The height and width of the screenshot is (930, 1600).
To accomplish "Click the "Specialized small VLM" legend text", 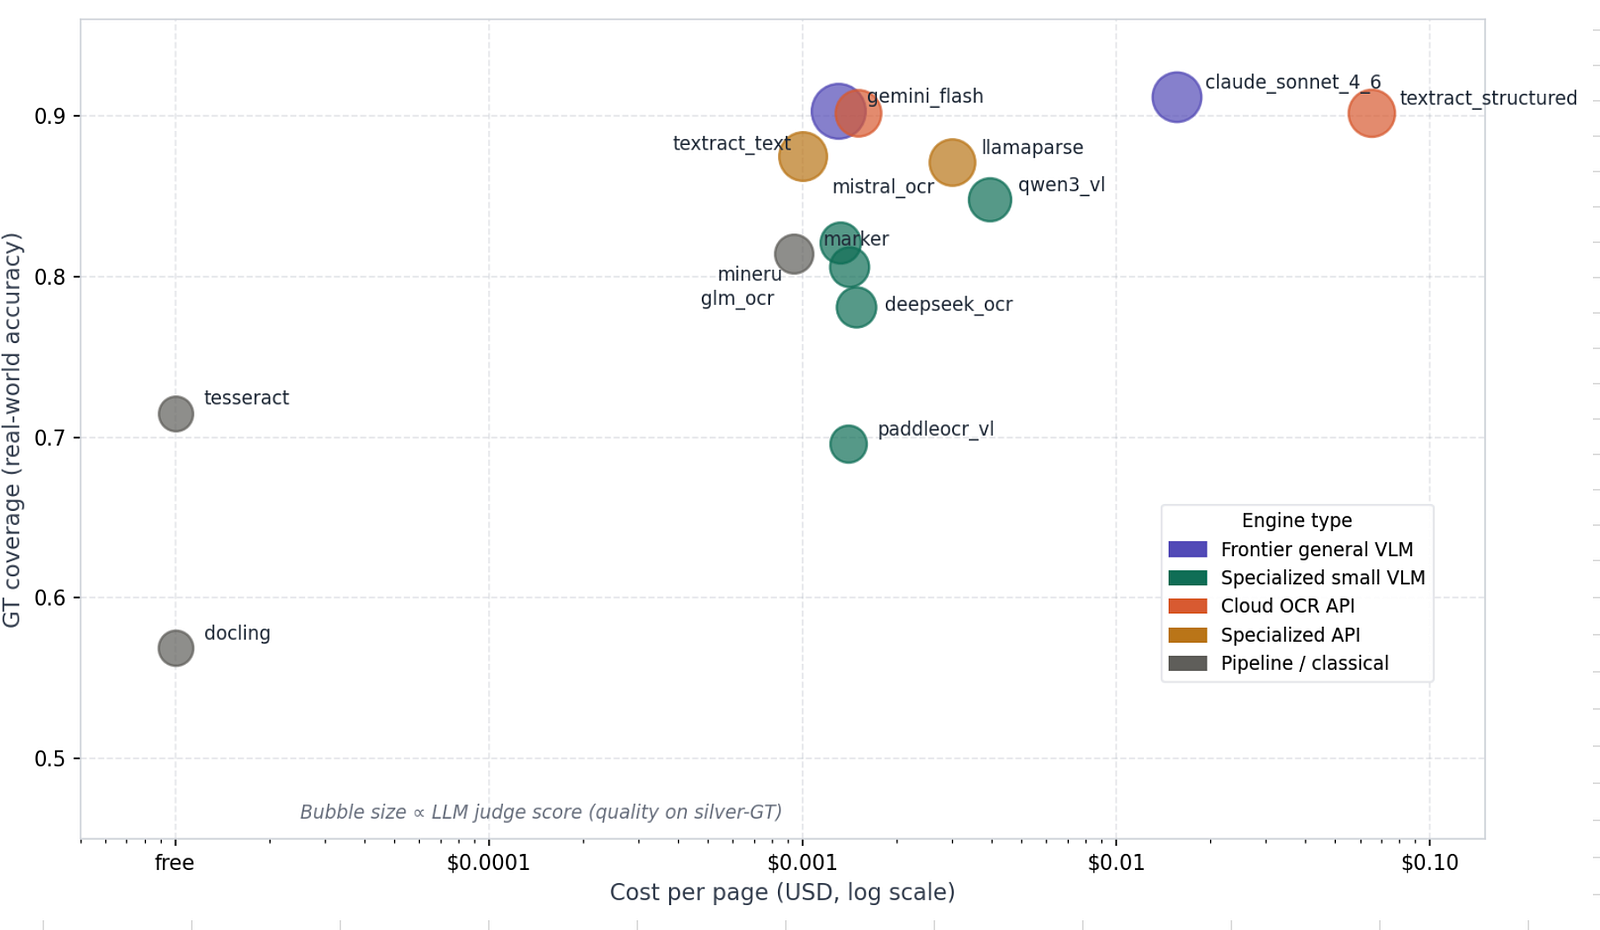I will pyautogui.click(x=1323, y=578).
